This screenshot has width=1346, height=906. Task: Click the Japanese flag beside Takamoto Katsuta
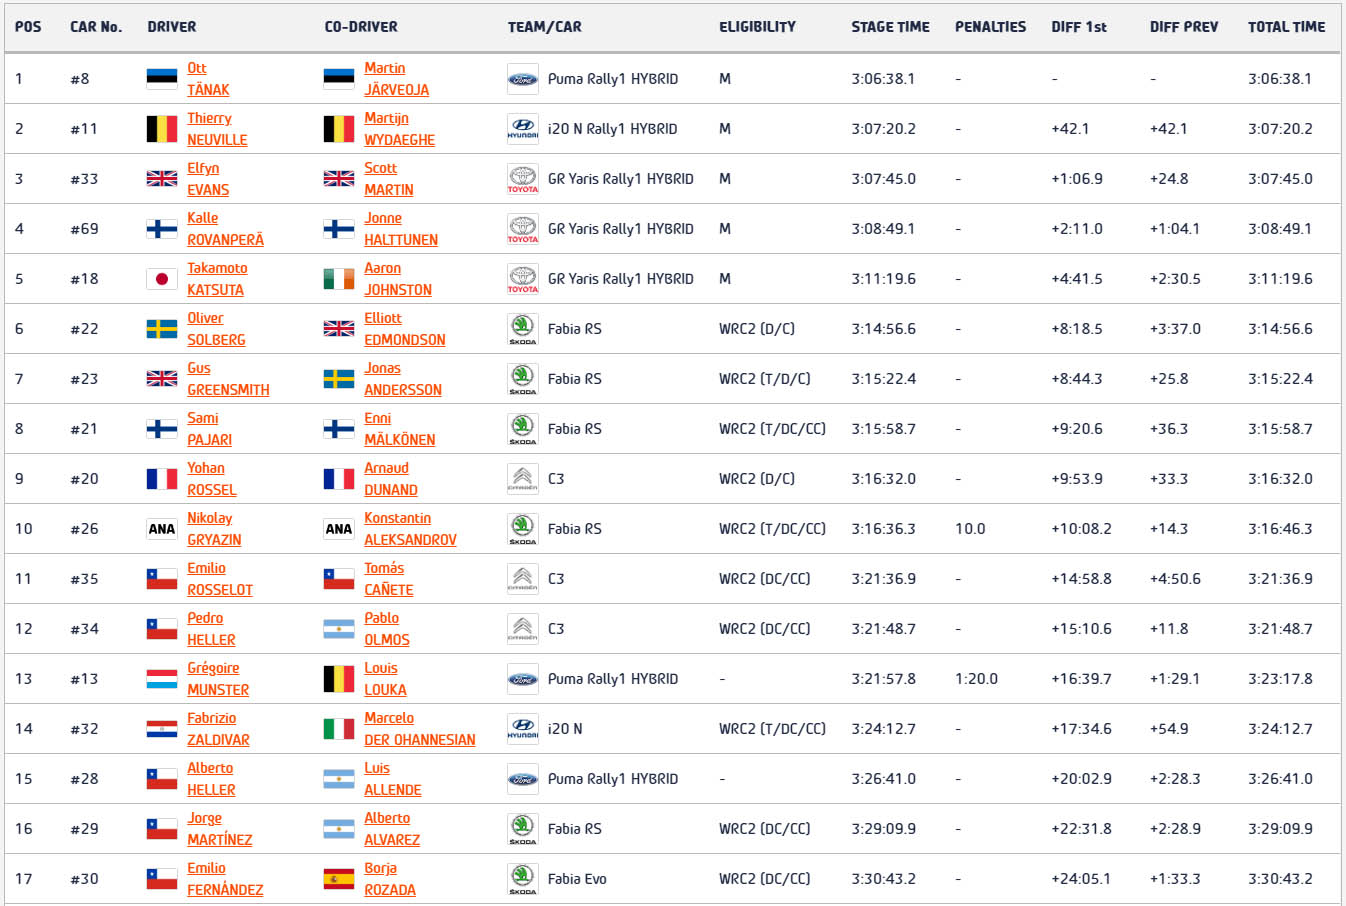coord(162,279)
